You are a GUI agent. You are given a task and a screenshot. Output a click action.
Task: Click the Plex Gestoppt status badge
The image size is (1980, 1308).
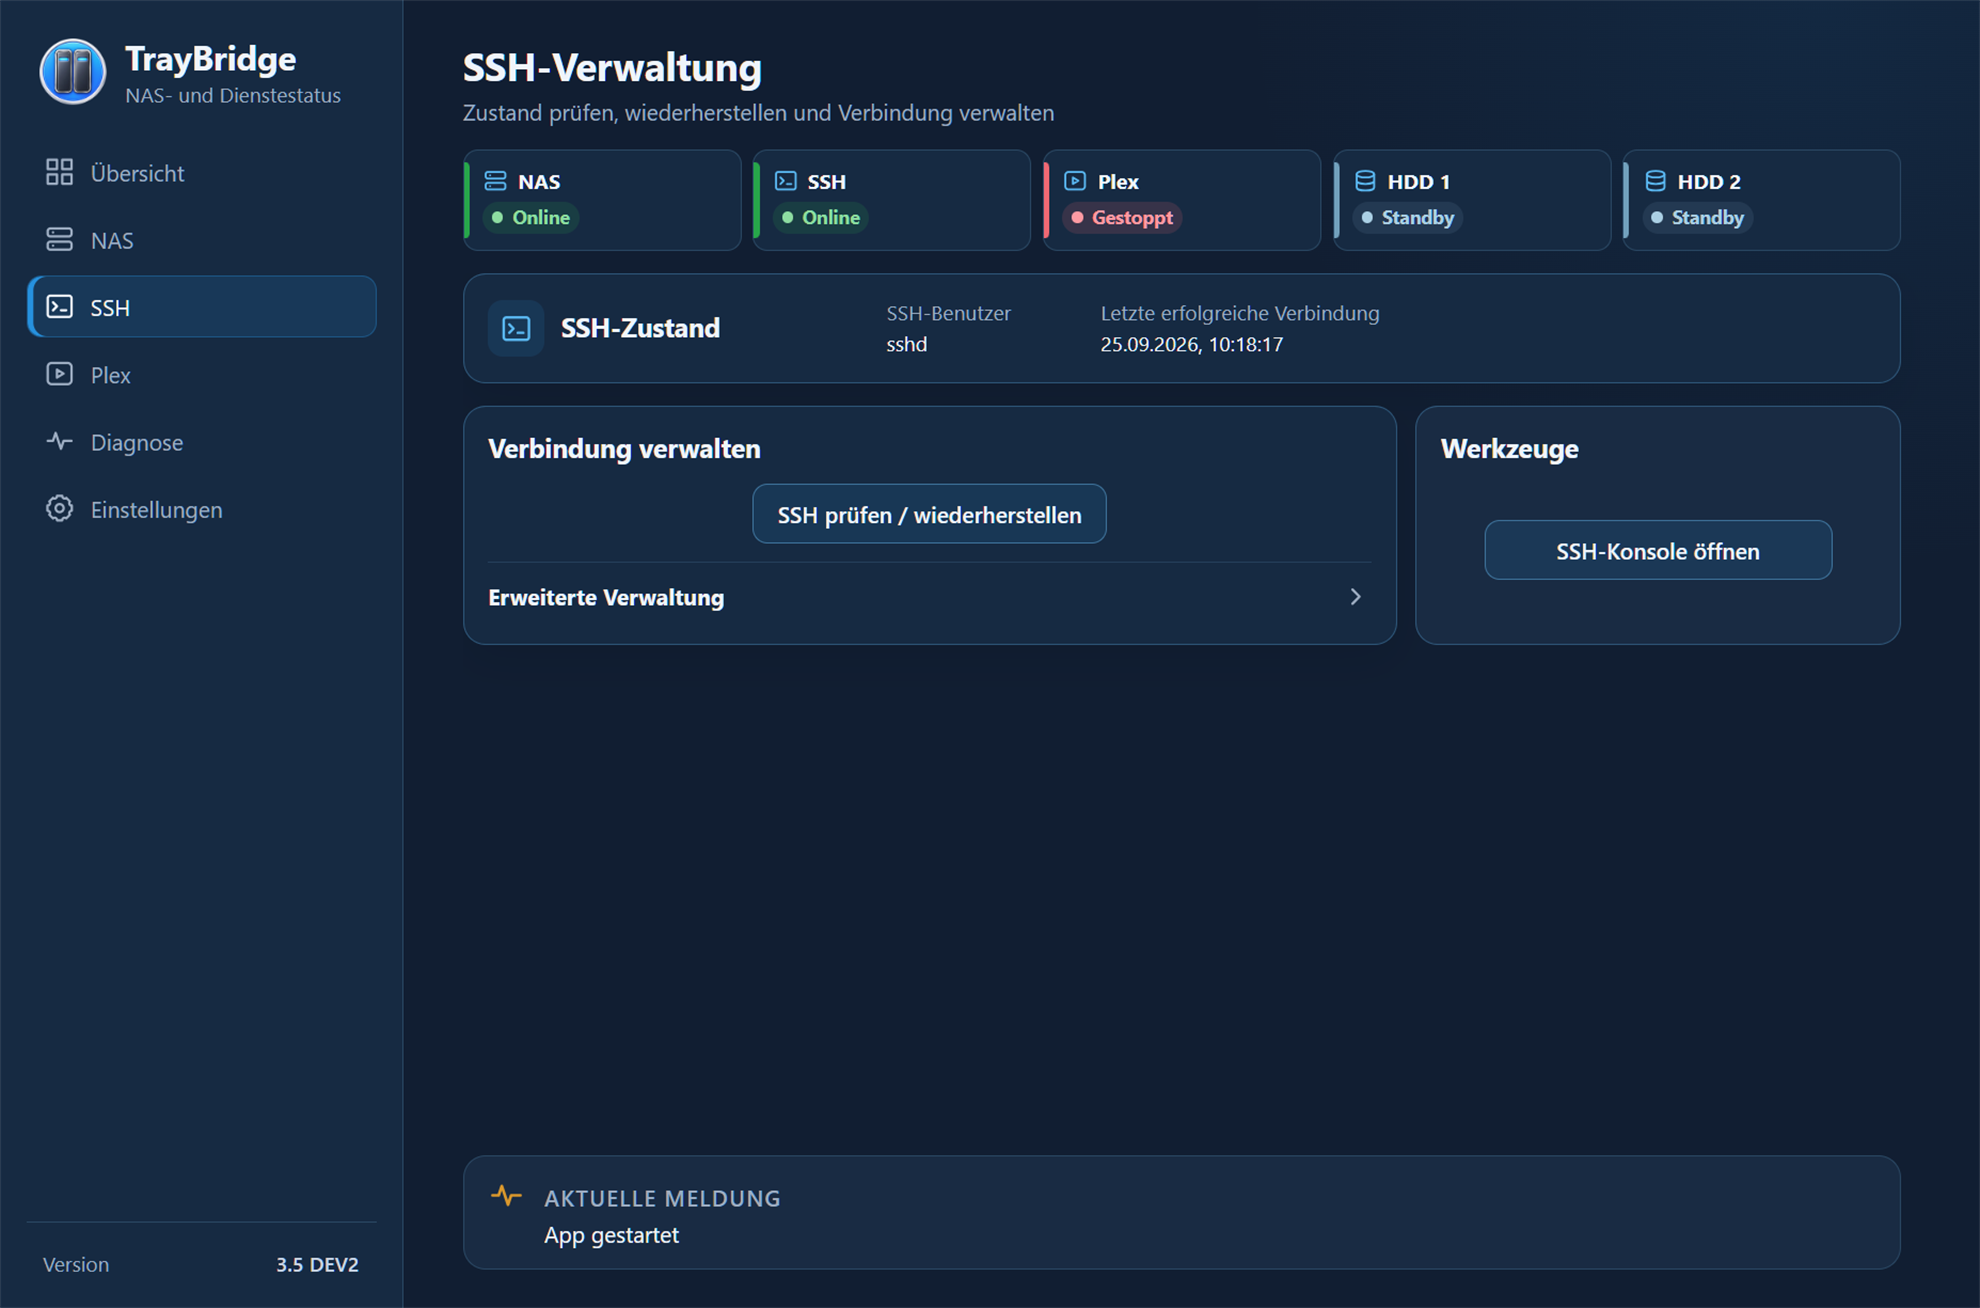(x=1122, y=217)
